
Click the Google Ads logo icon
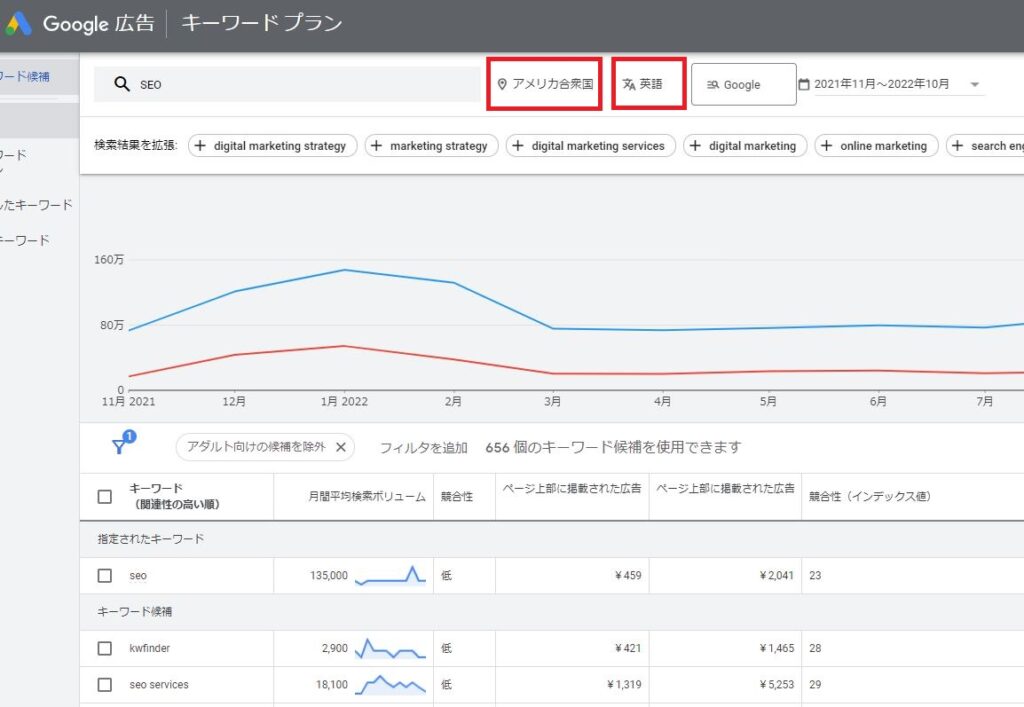pyautogui.click(x=18, y=24)
